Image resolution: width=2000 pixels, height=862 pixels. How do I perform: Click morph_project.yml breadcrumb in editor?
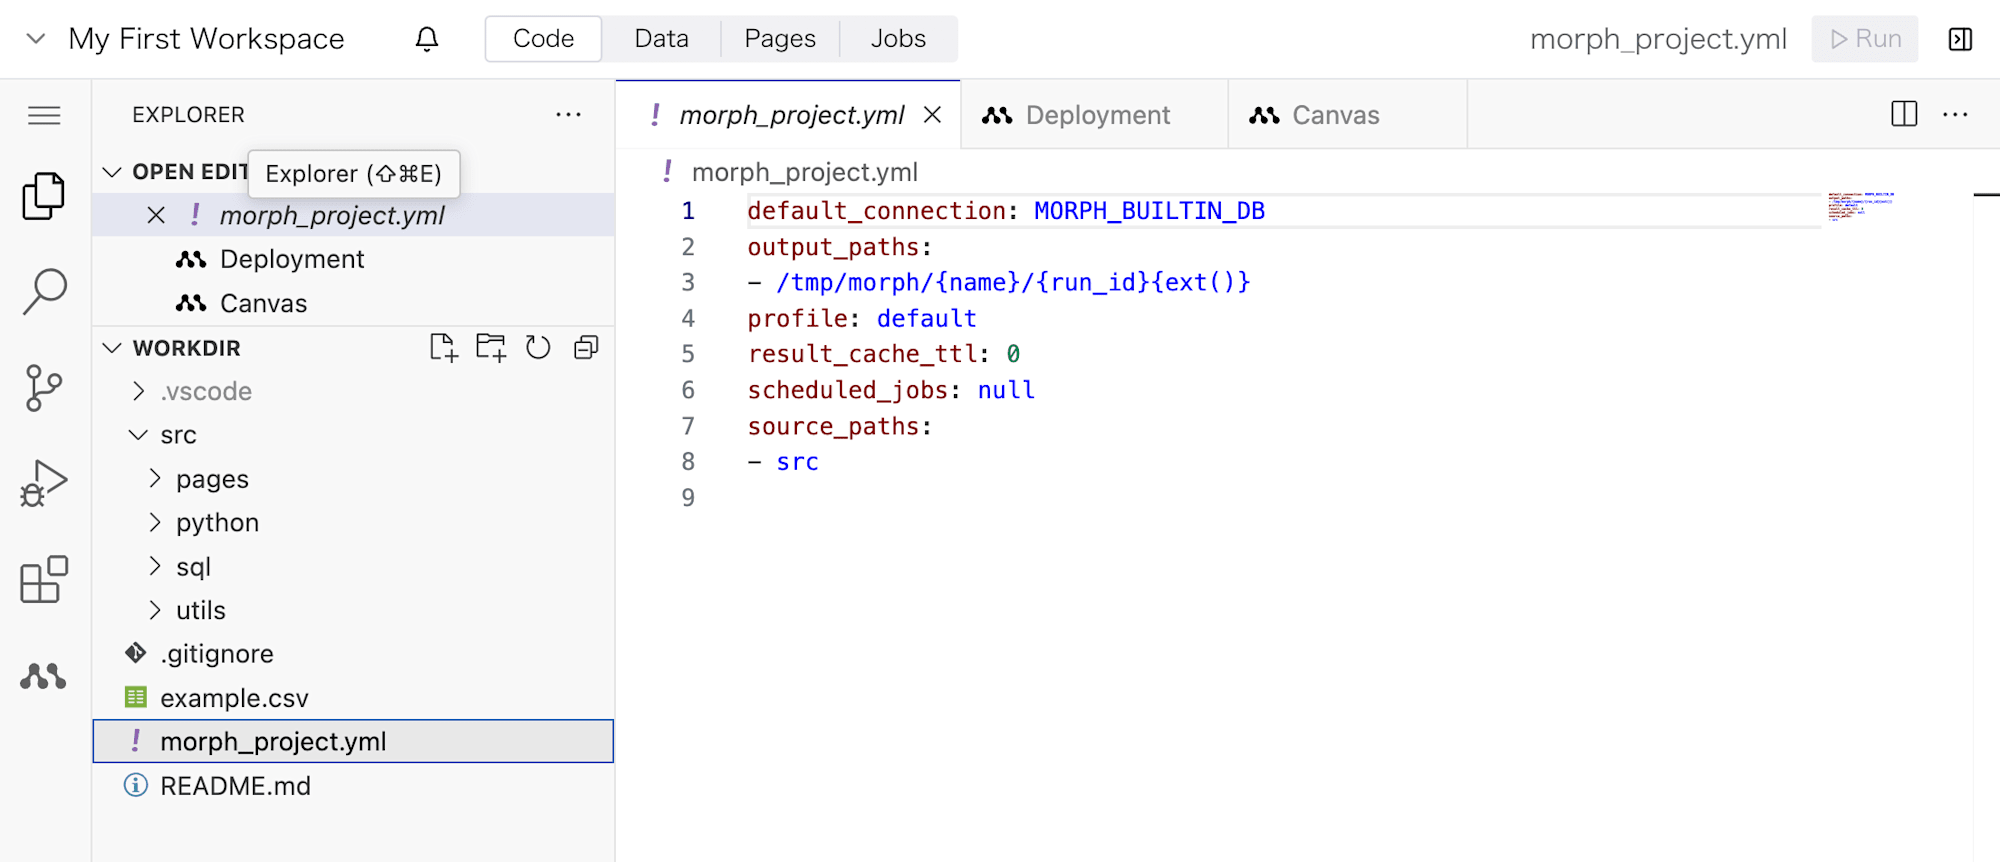tap(804, 172)
